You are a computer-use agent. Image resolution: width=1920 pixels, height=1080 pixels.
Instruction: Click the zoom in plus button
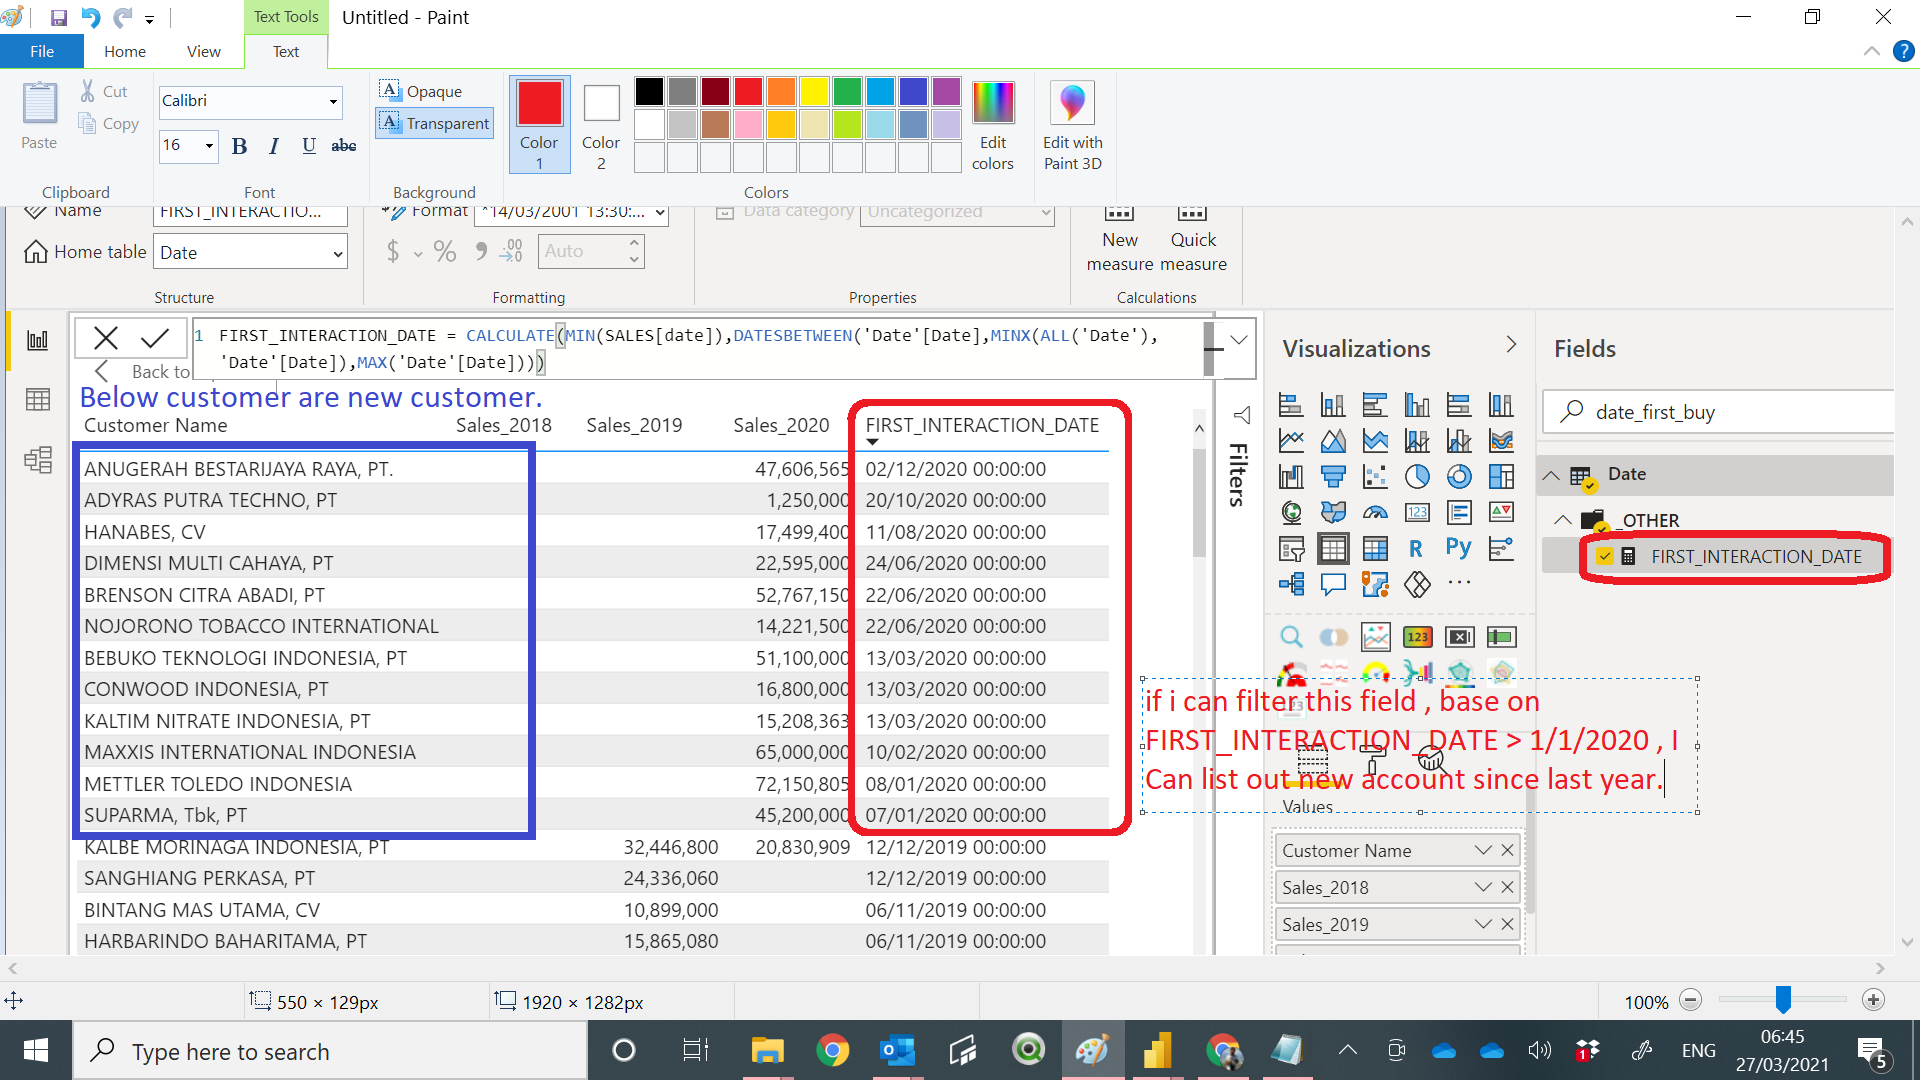pyautogui.click(x=1873, y=1000)
